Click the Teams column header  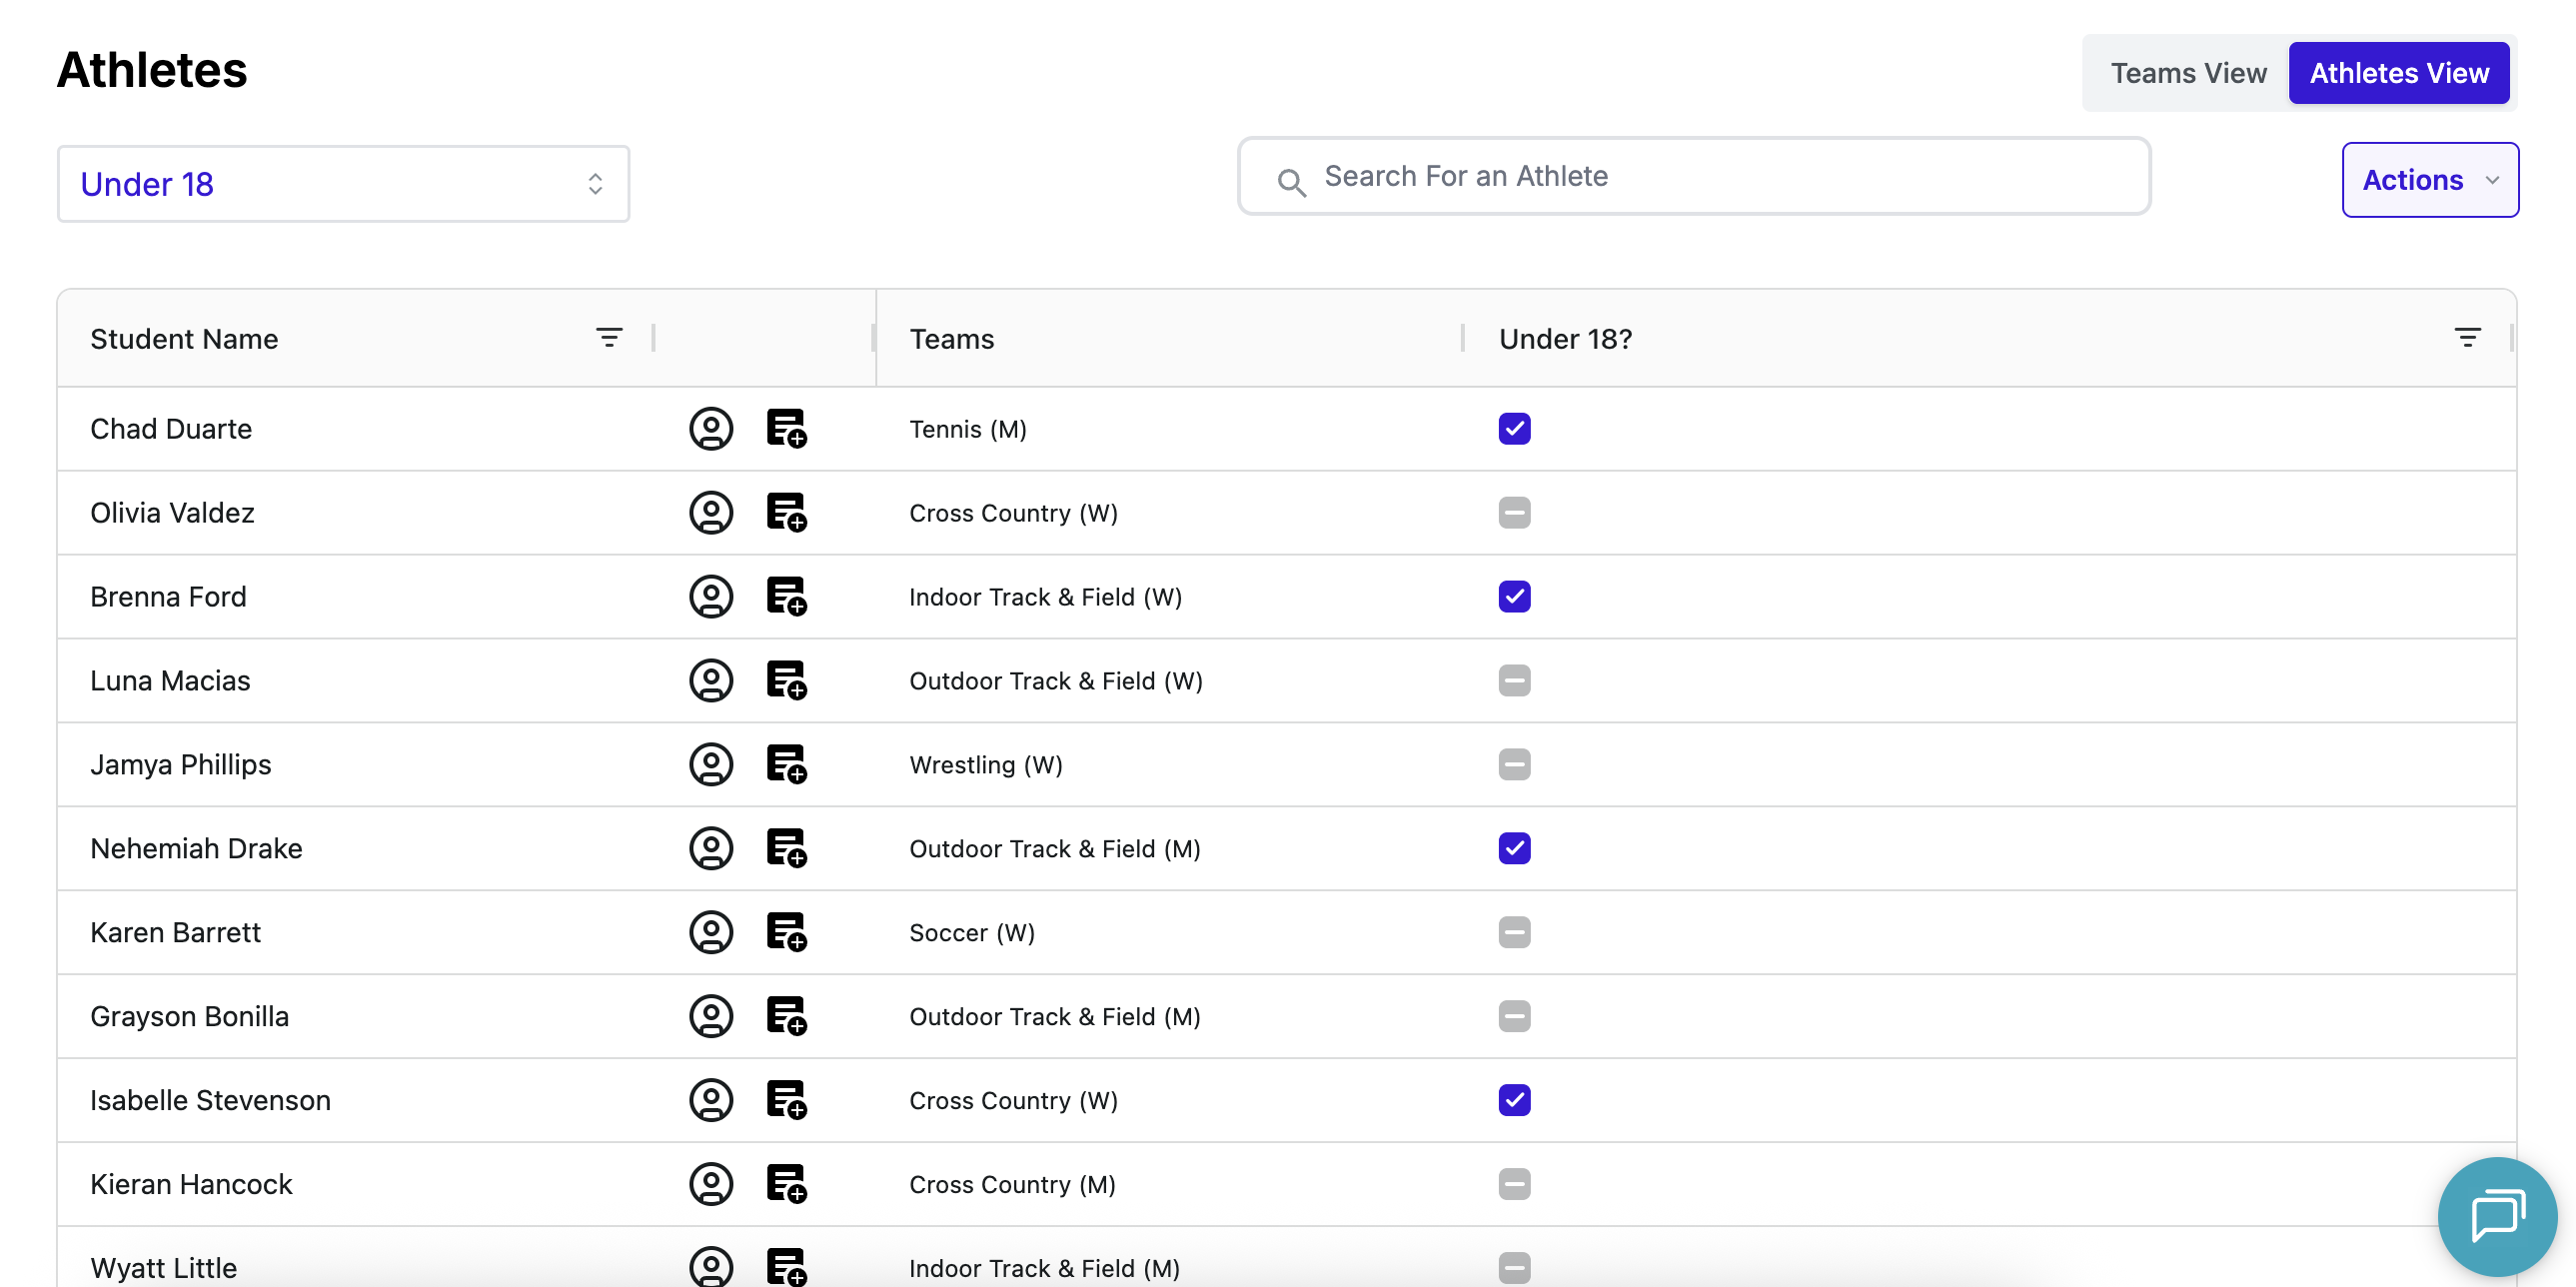pos(951,339)
